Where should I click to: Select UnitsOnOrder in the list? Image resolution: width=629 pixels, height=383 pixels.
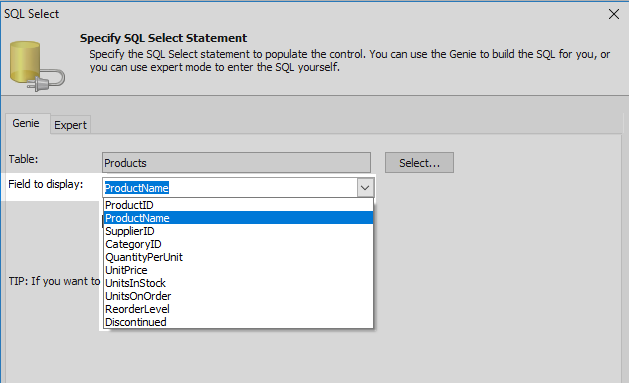coord(238,296)
